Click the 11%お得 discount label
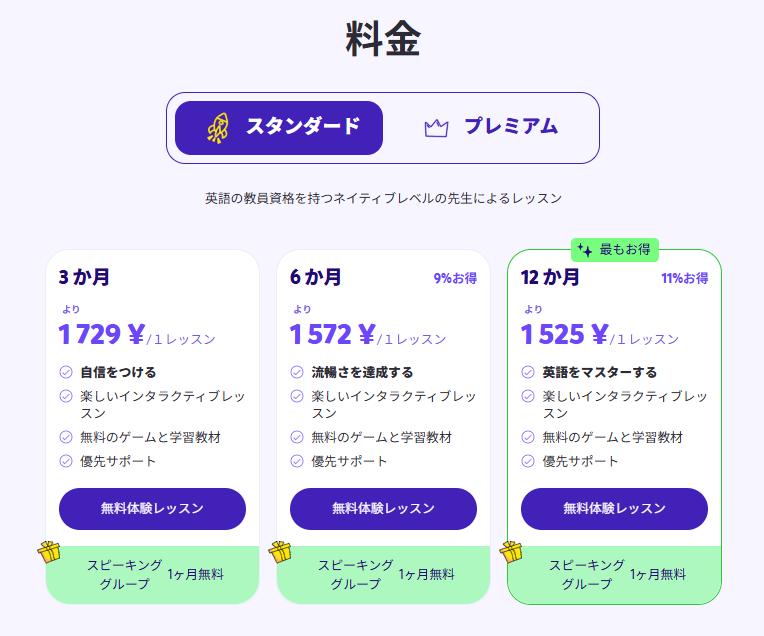 pyautogui.click(x=684, y=278)
